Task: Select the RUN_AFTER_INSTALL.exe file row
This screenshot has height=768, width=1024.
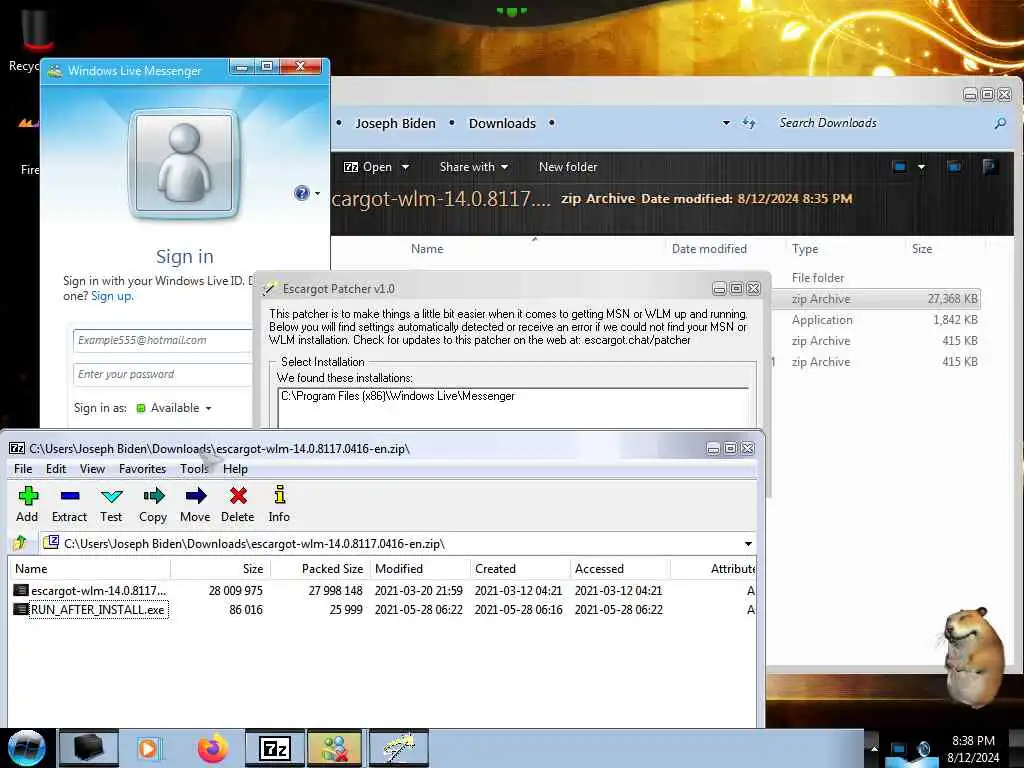Action: pos(382,610)
